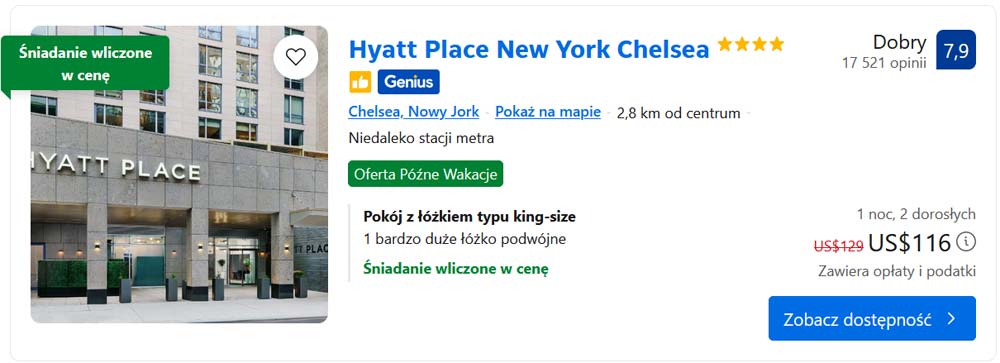Click the Oferta Późne Wakacje tag
1000x363 pixels.
point(425,174)
